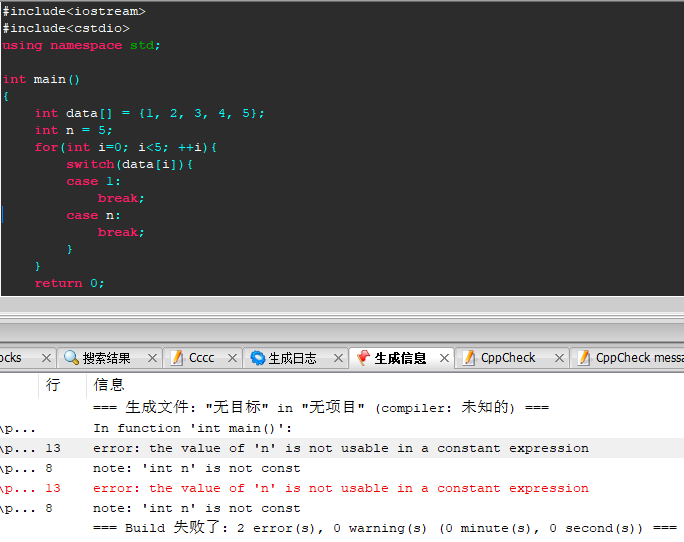Click the "using namespace std;" line

[82, 45]
